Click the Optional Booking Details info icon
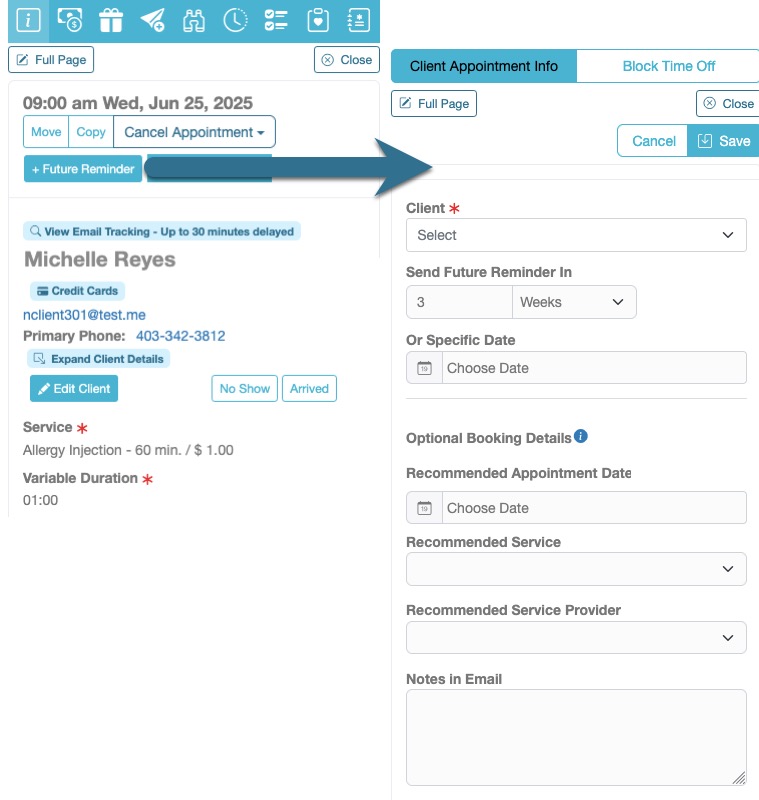 click(x=581, y=436)
